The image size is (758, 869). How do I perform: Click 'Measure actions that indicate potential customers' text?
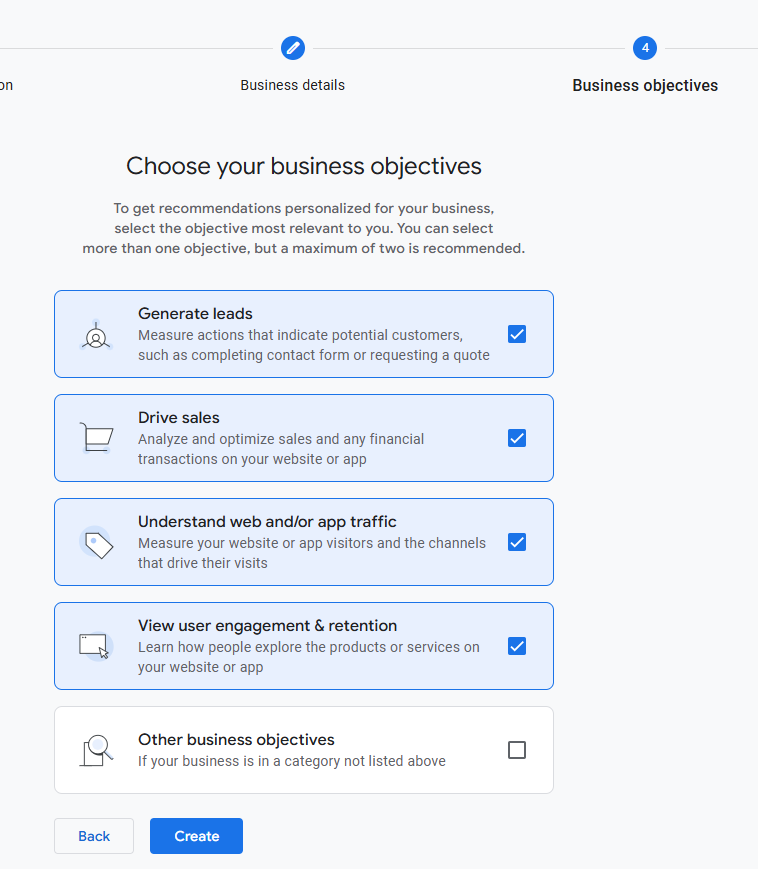pyautogui.click(x=314, y=345)
